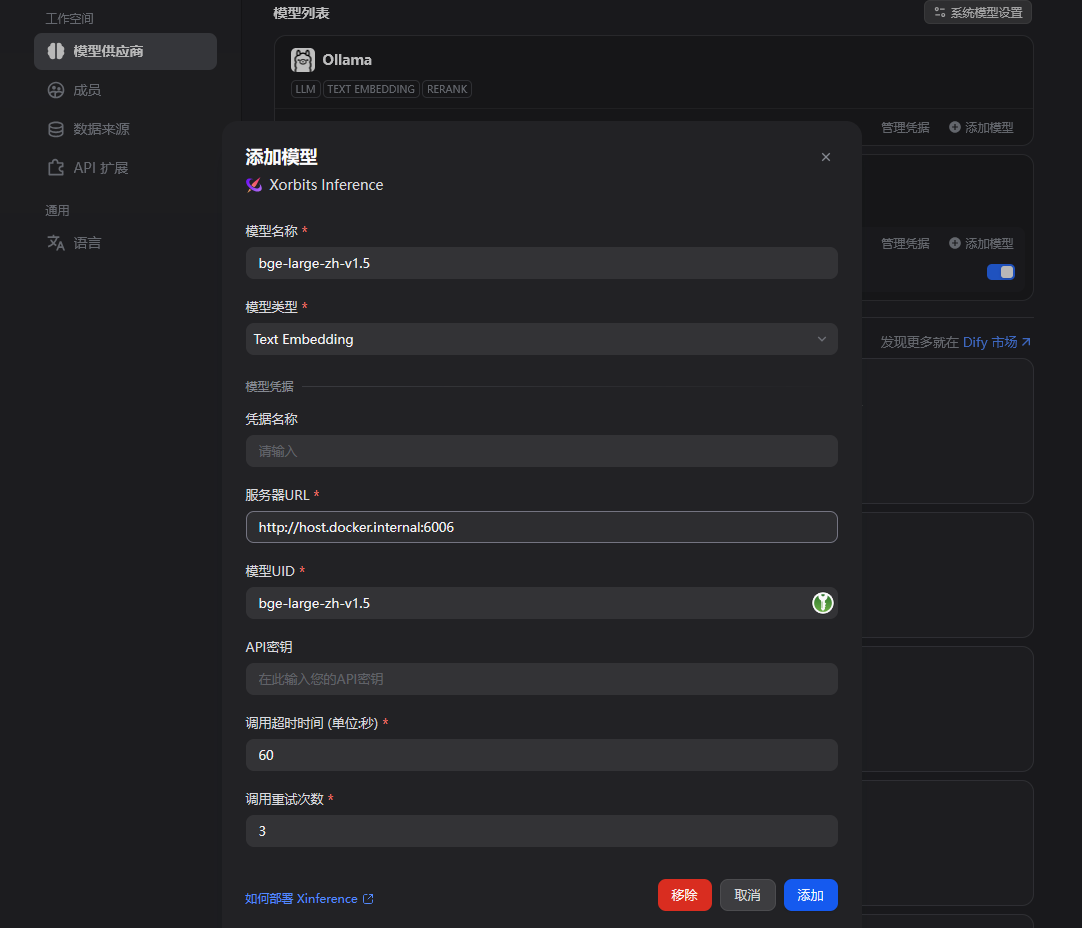Click the Xorbits Inference logo icon

coord(254,185)
